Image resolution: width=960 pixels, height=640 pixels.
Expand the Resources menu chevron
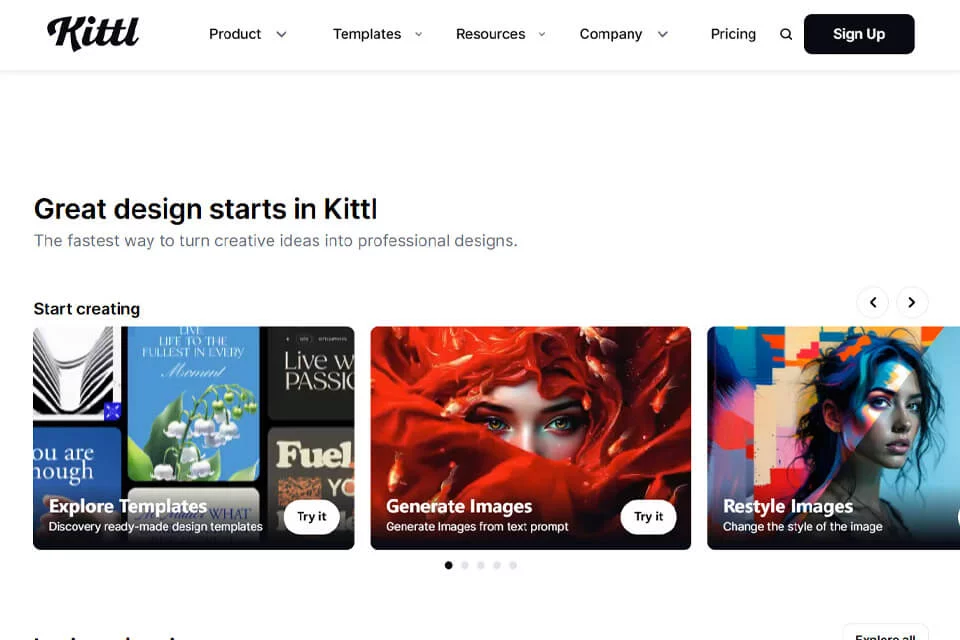542,34
